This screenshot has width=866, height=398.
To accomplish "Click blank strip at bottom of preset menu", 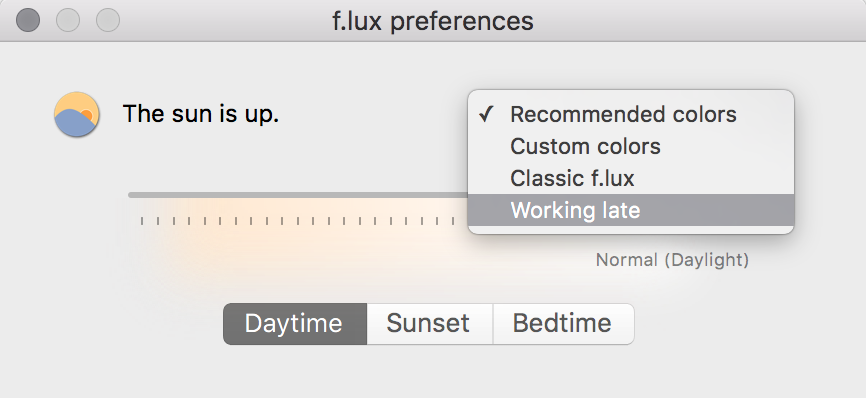I will tap(631, 230).
